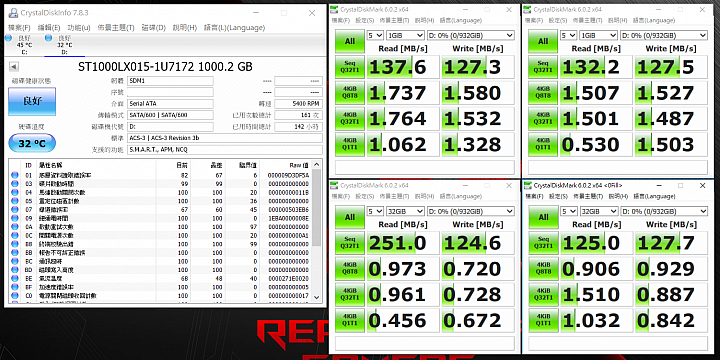720x360 pixels.
Task: Open 32GiB size dropdown in the <0Fill> window
Action: [x=598, y=211]
